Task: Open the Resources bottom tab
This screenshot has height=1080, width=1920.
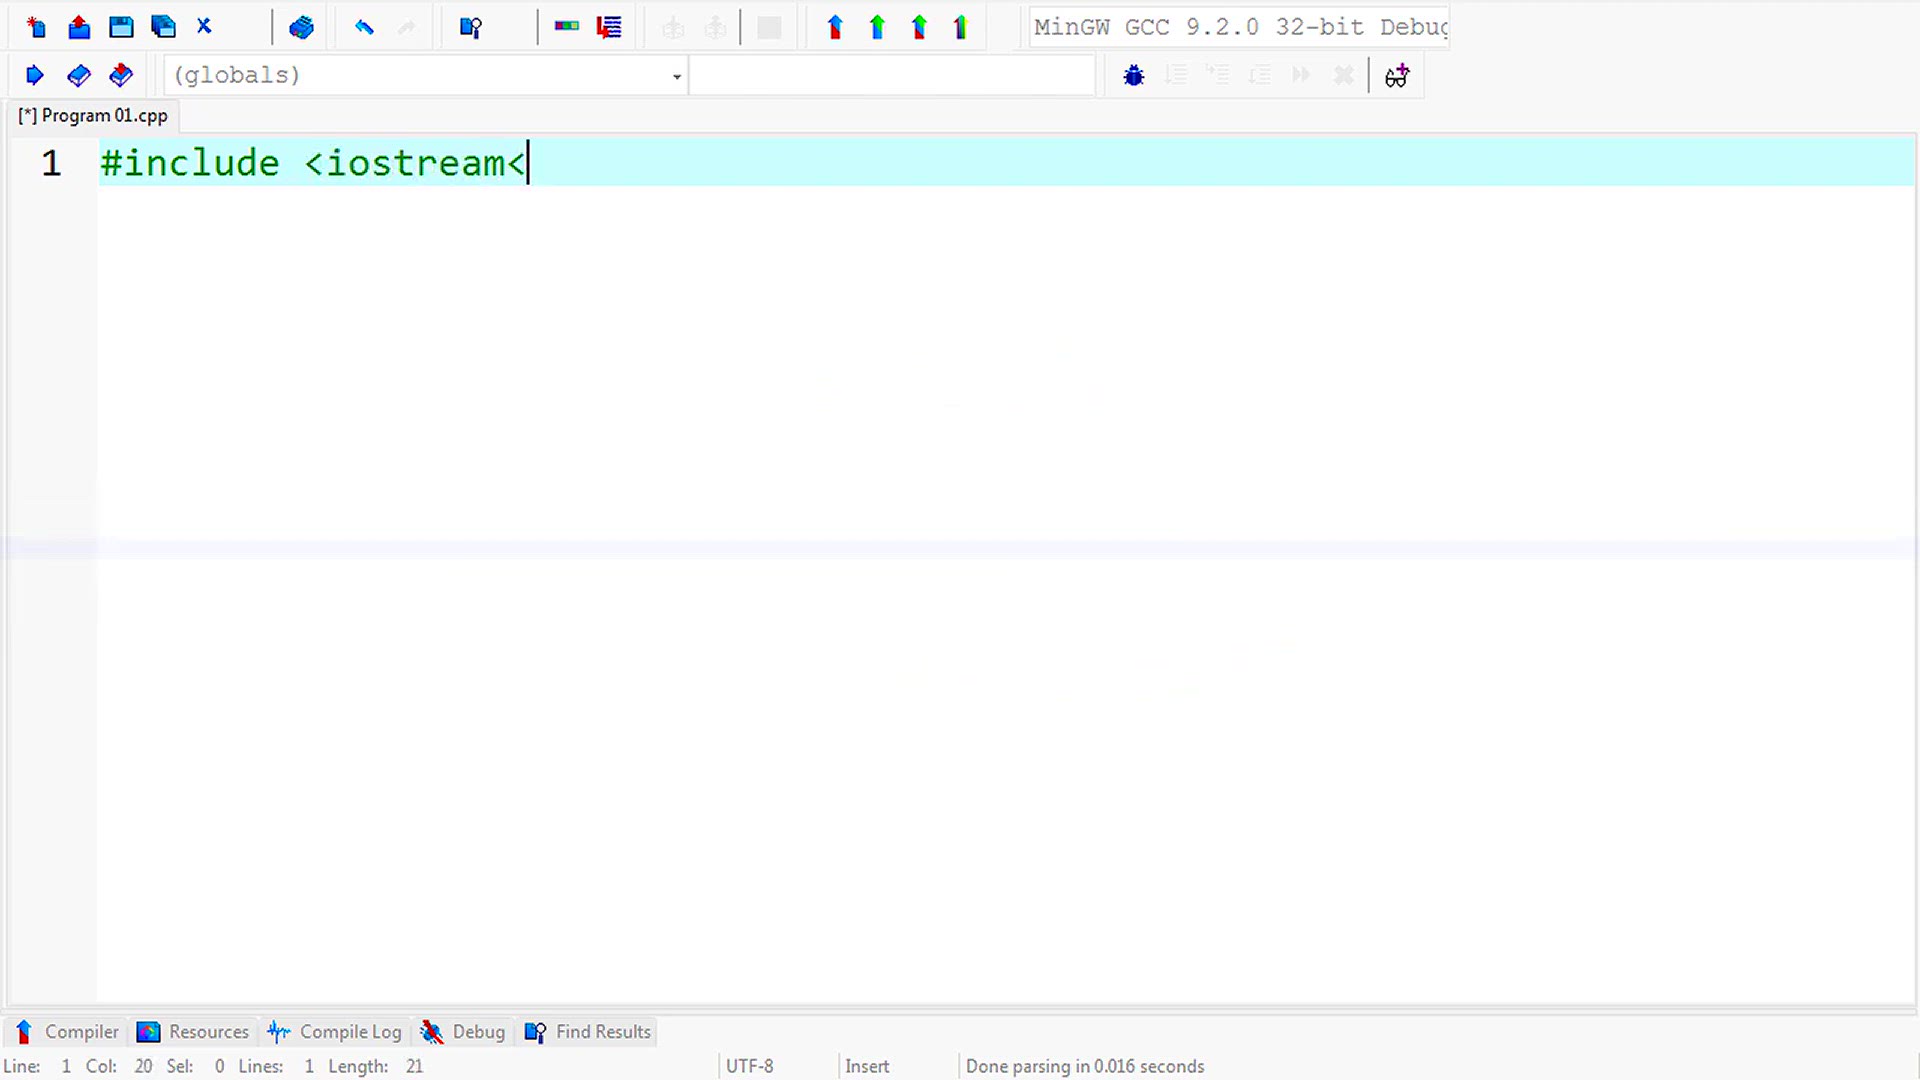Action: (192, 1032)
